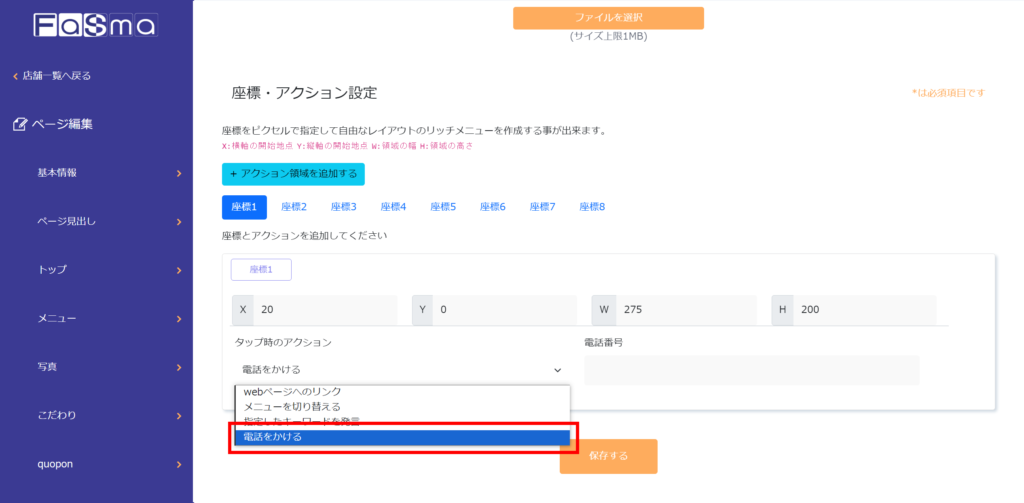1024x503 pixels.
Task: Select the 座標8 tab
Action: point(592,207)
